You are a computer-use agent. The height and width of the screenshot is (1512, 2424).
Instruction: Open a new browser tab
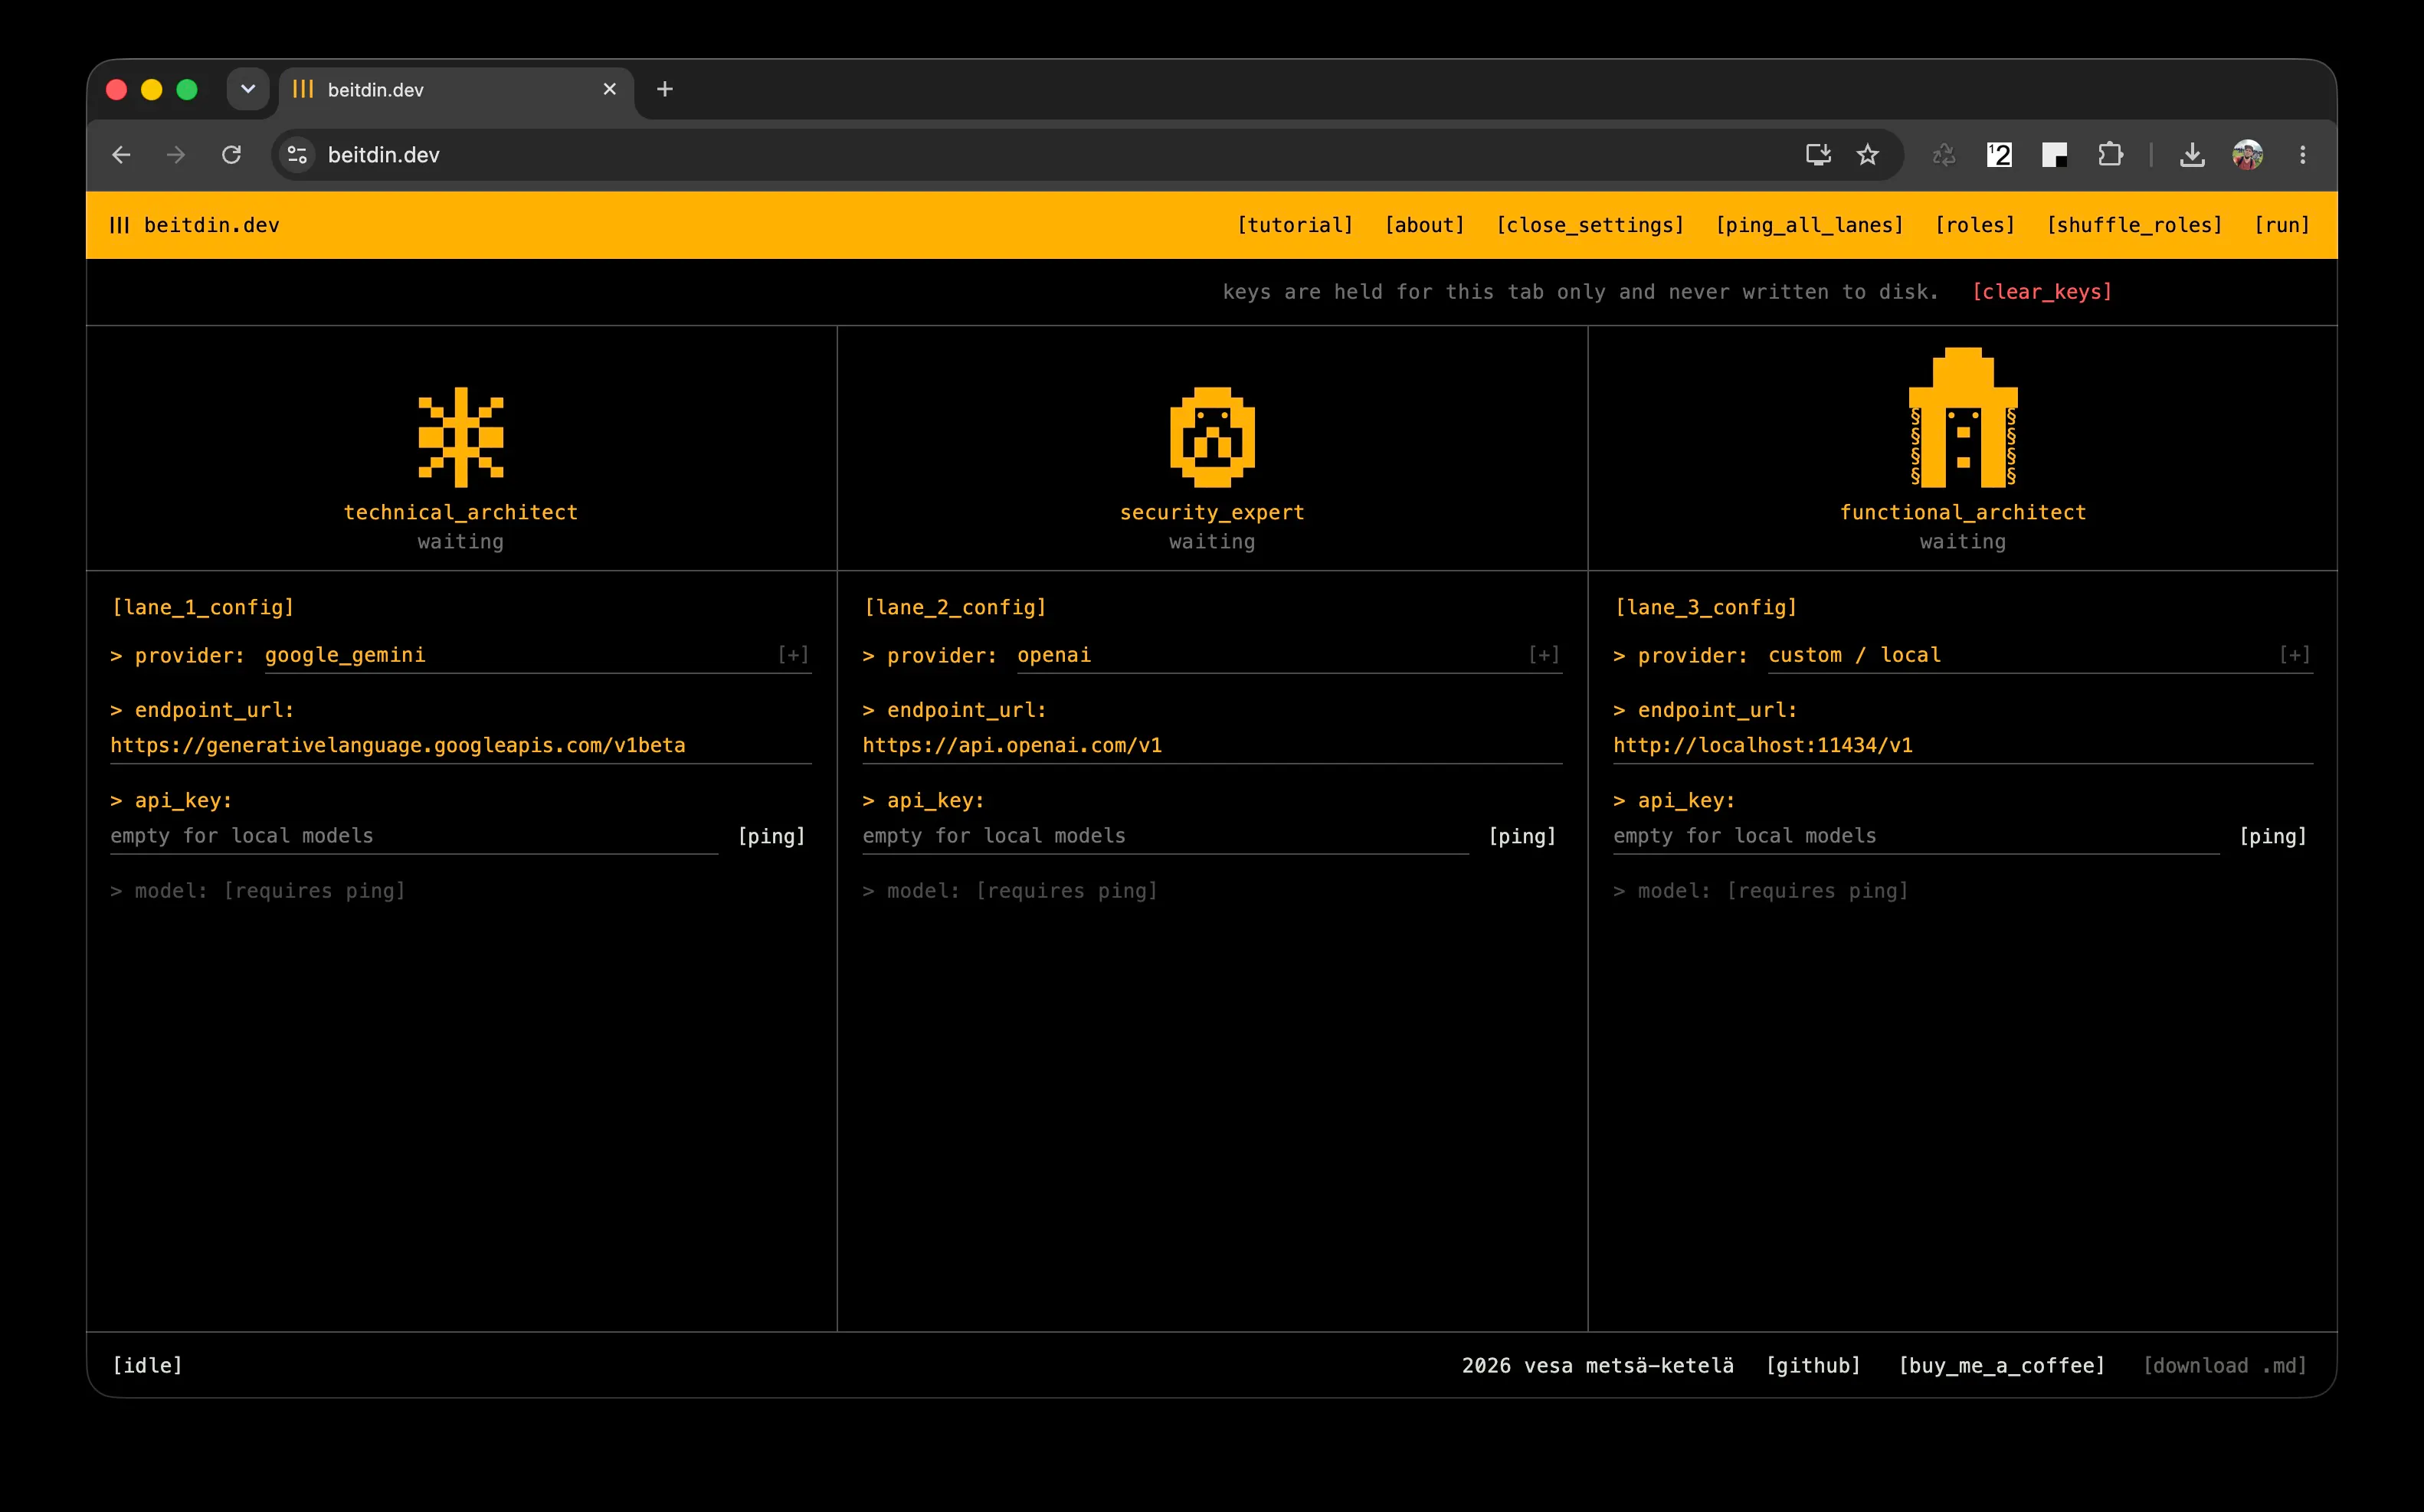pos(665,89)
